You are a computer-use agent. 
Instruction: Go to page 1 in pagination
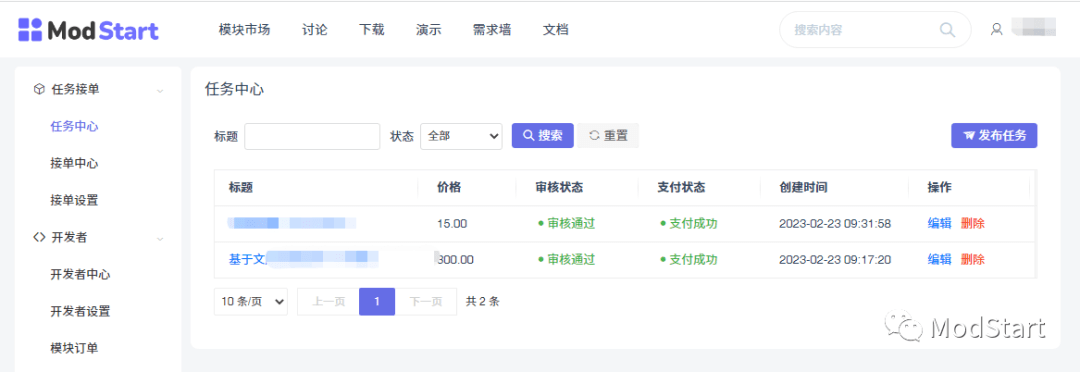(377, 302)
